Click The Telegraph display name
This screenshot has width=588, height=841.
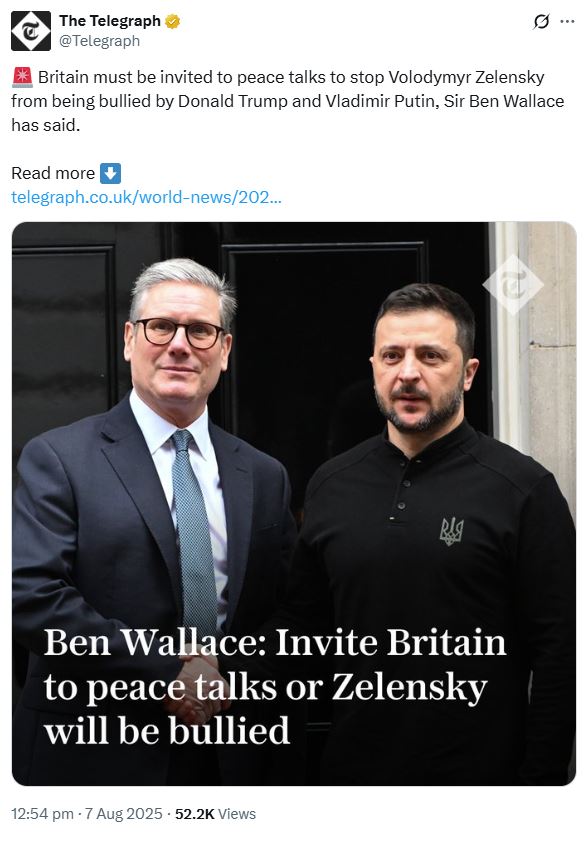coord(110,21)
